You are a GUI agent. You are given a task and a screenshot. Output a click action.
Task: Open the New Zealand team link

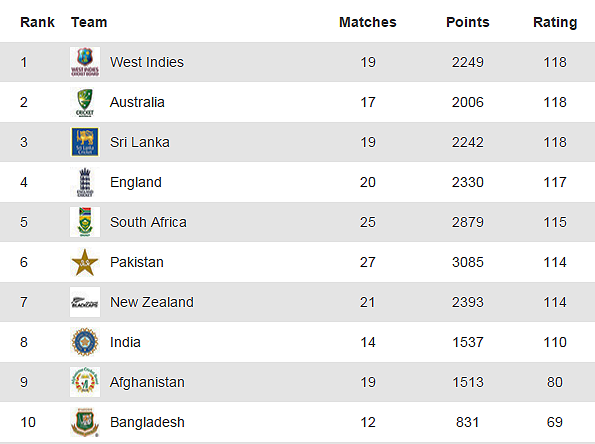[x=152, y=302]
